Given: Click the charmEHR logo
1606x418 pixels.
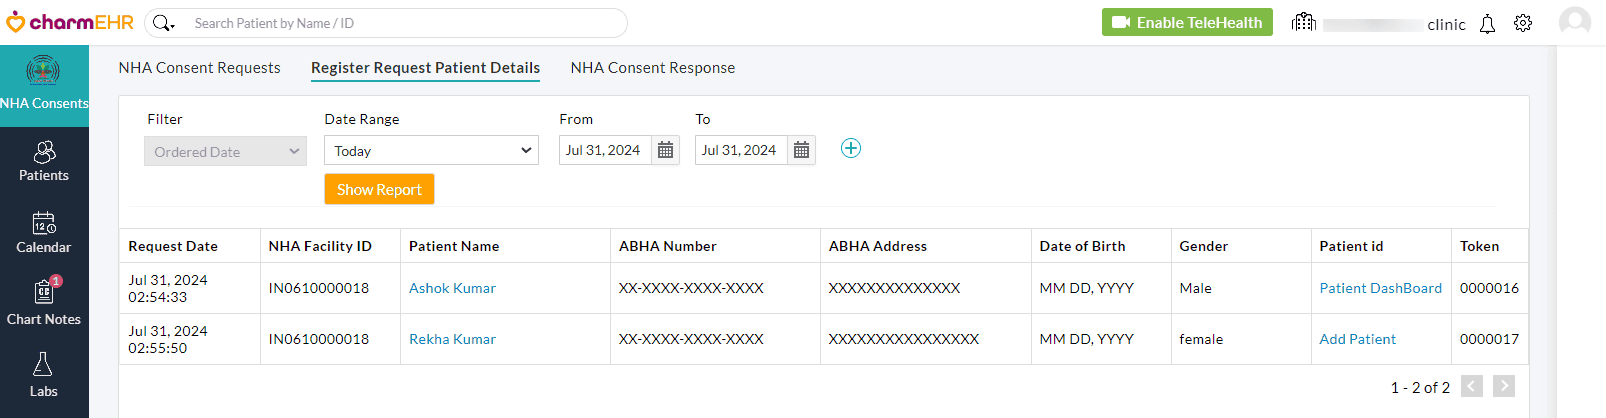Looking at the screenshot, I should [70, 22].
